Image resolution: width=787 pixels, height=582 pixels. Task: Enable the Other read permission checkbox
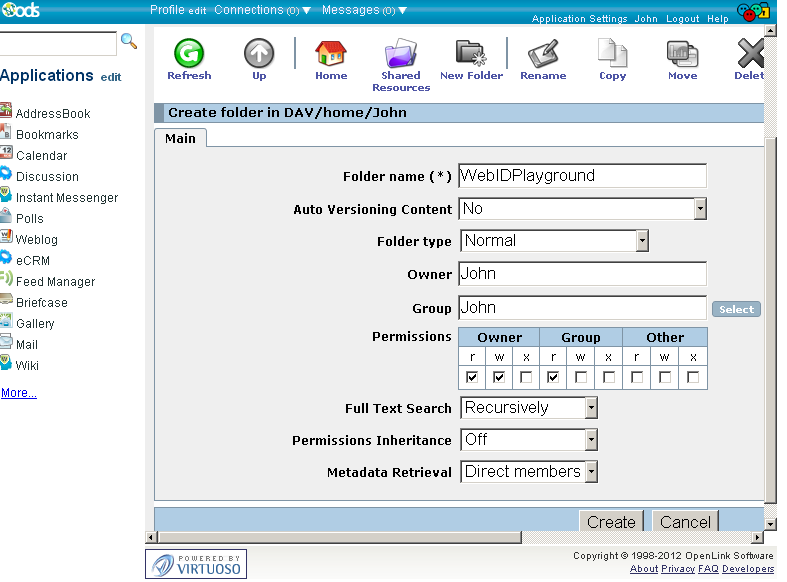[x=636, y=377]
